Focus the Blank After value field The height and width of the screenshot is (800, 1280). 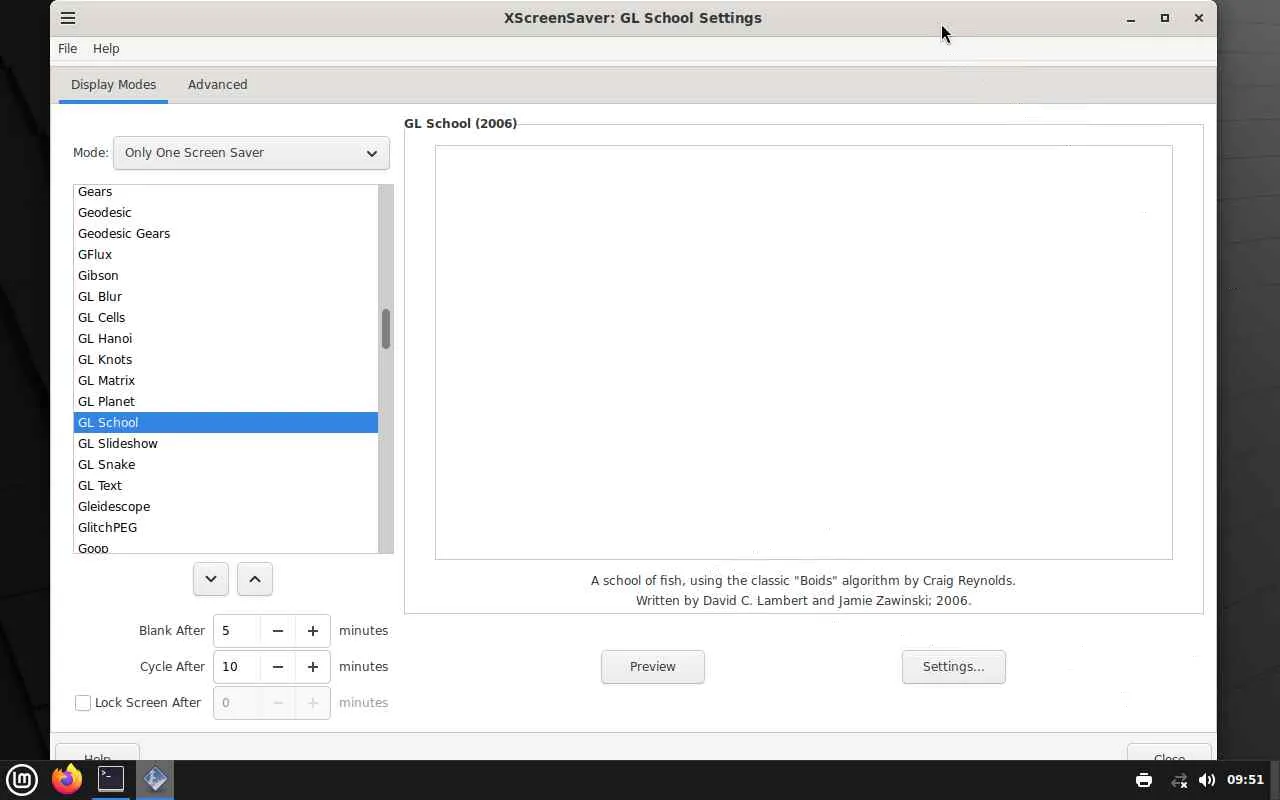(x=237, y=631)
